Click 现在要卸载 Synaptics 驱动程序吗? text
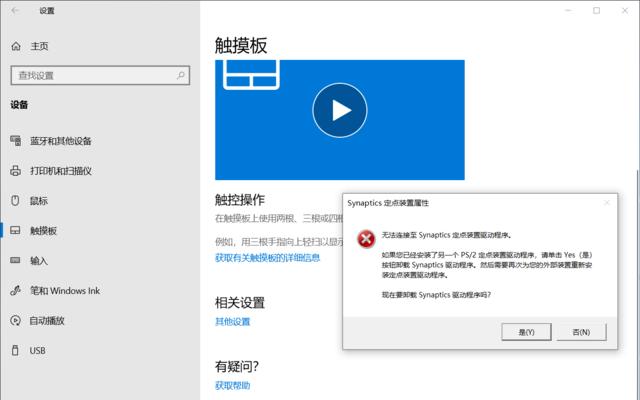Viewport: 640px width, 400px height. coord(436,295)
